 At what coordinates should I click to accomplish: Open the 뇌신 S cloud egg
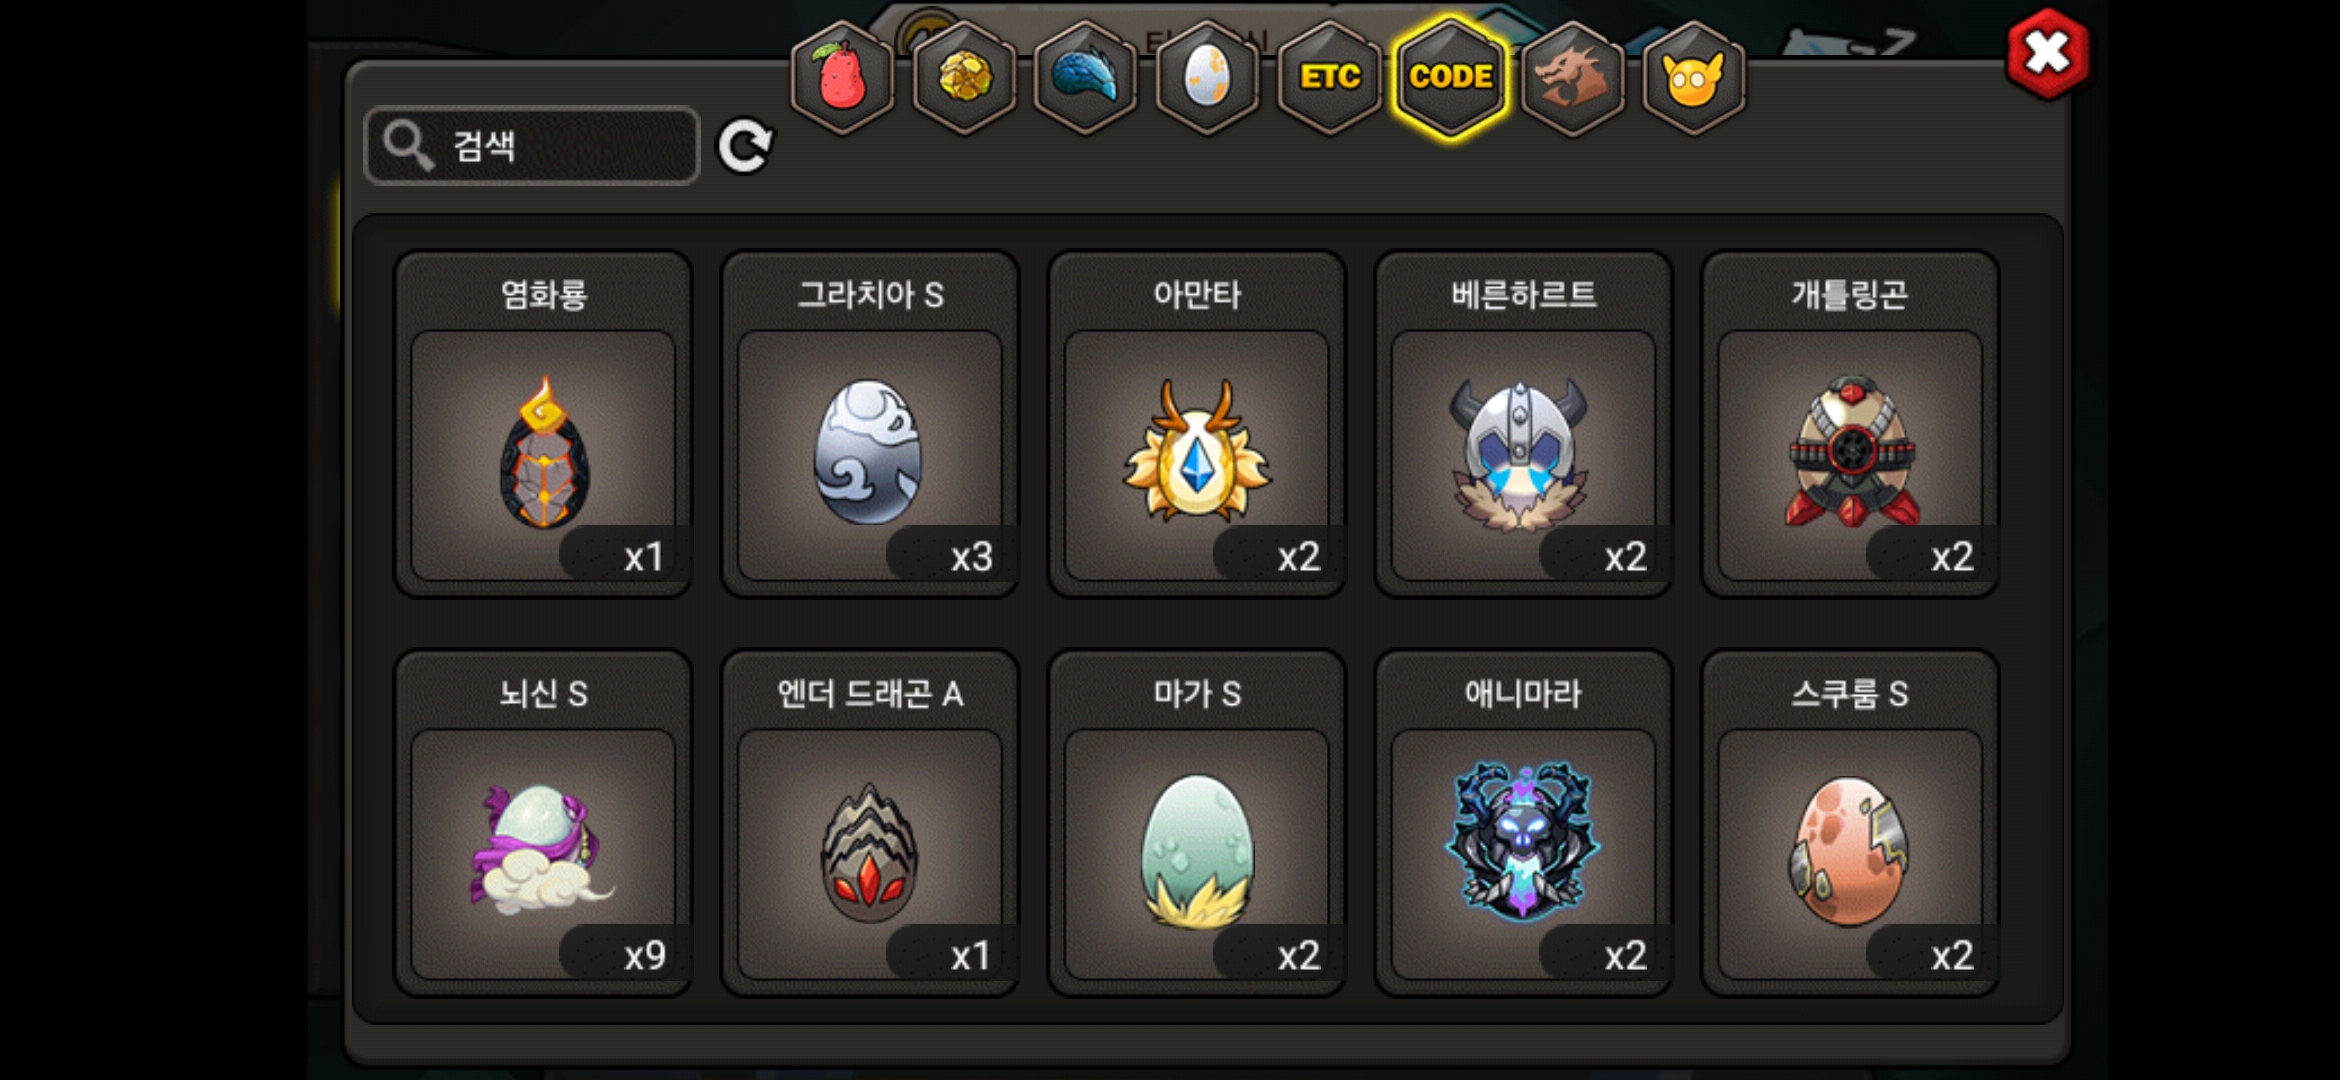pos(544,823)
